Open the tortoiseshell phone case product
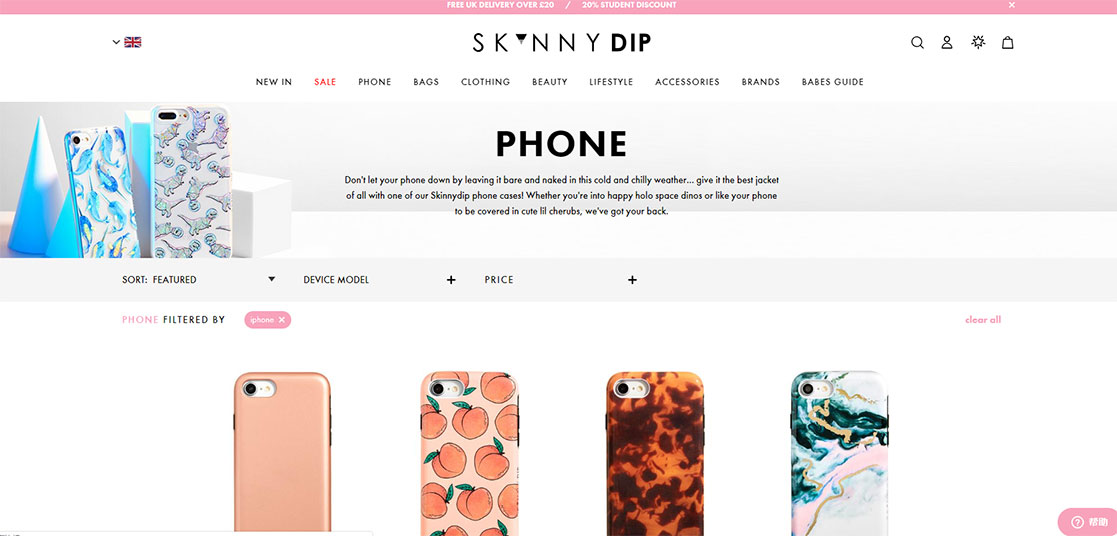This screenshot has width=1117, height=536. tap(655, 453)
